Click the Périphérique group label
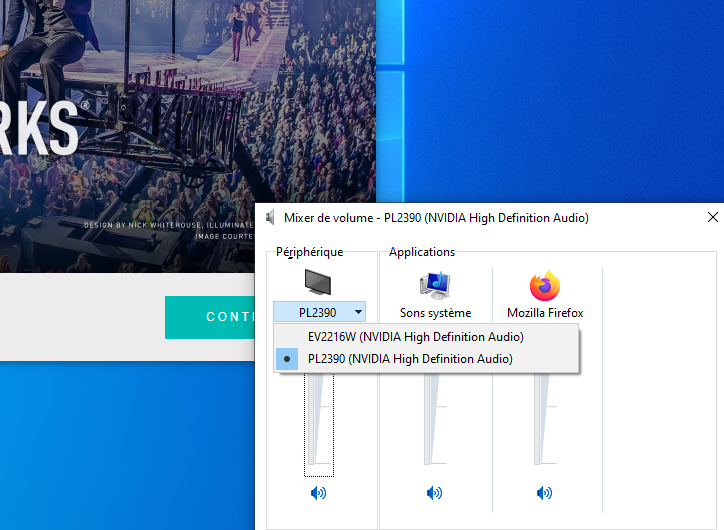The height and width of the screenshot is (530, 724). pos(309,252)
